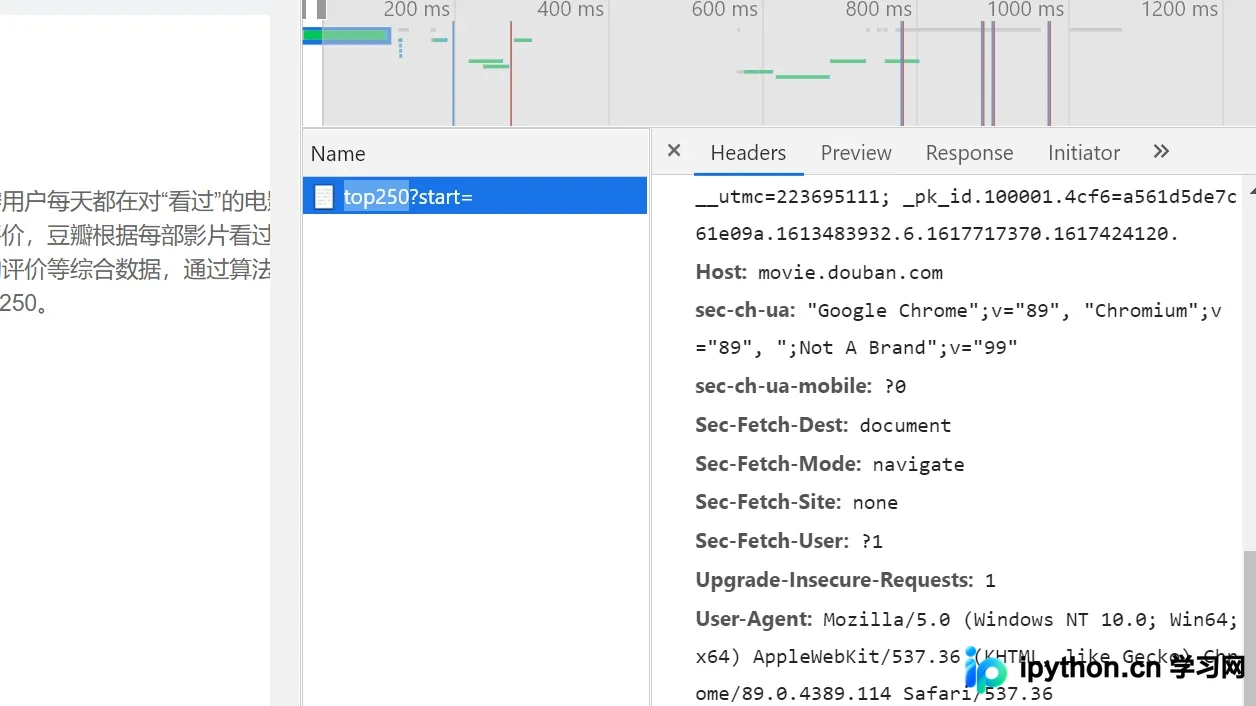Image resolution: width=1256 pixels, height=706 pixels.
Task: Click the details pane vertical scrollbar thumb
Action: coord(1250,628)
